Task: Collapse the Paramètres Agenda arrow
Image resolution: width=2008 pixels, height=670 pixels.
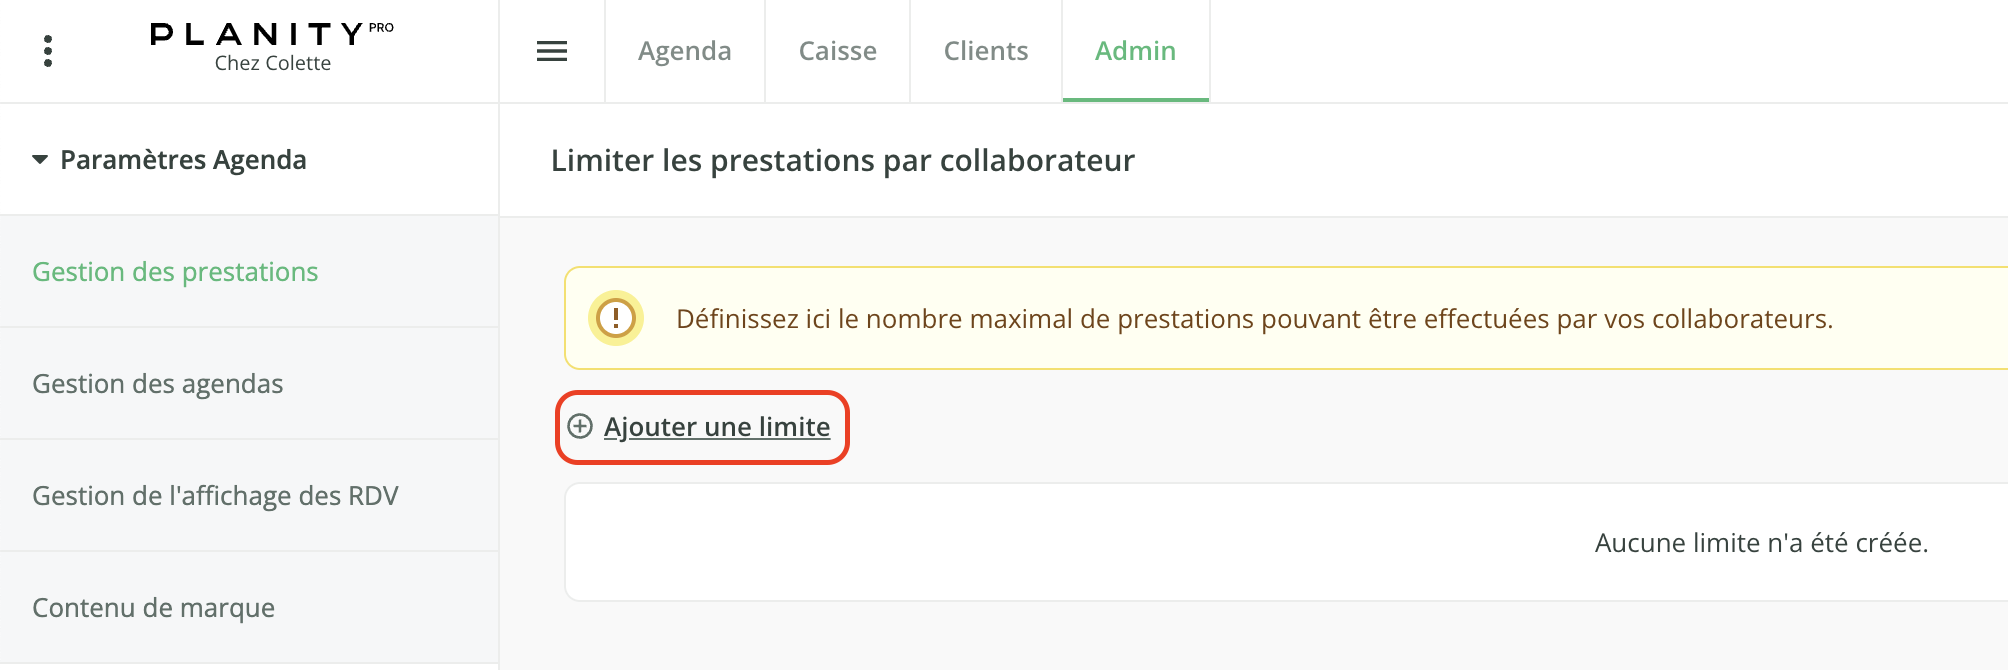Action: 40,160
